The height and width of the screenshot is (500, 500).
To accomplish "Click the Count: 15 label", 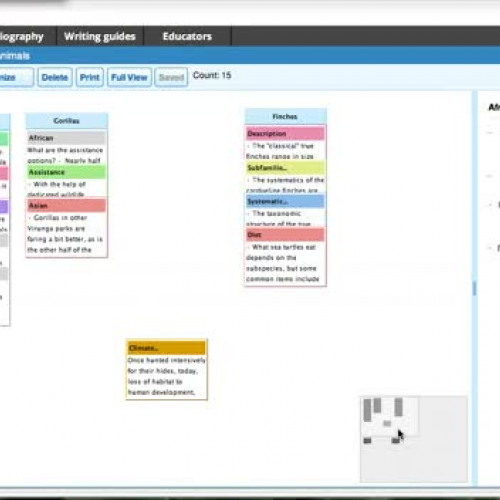I will click(x=212, y=75).
